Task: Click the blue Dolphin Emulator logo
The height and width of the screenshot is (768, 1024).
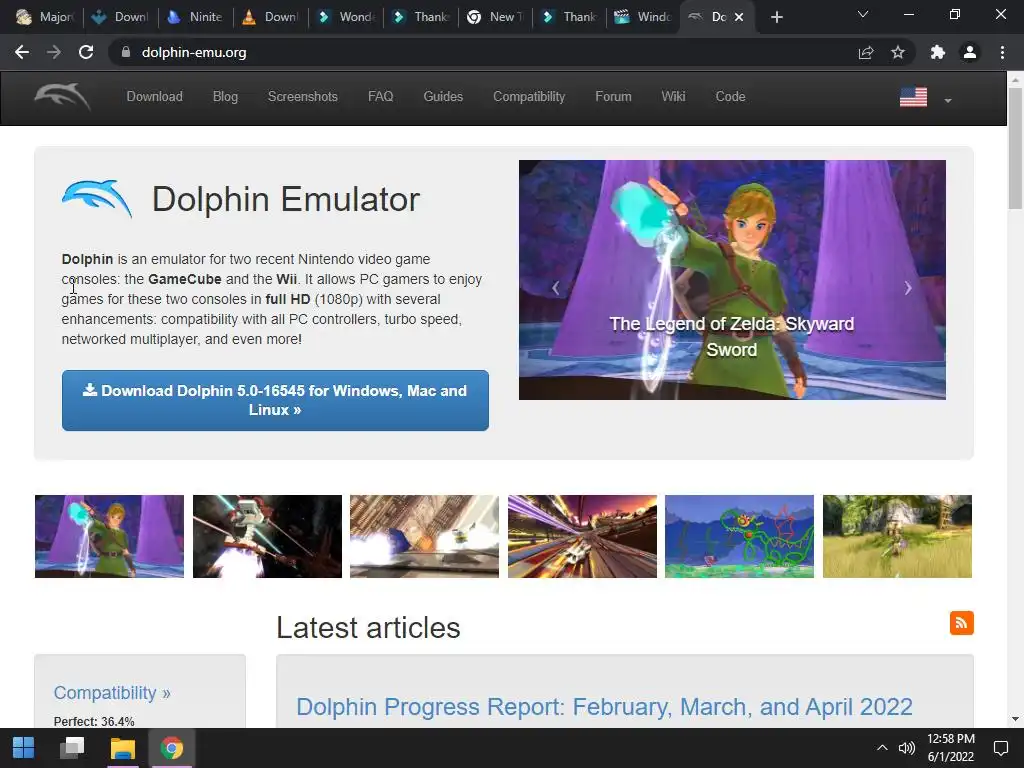Action: [97, 199]
